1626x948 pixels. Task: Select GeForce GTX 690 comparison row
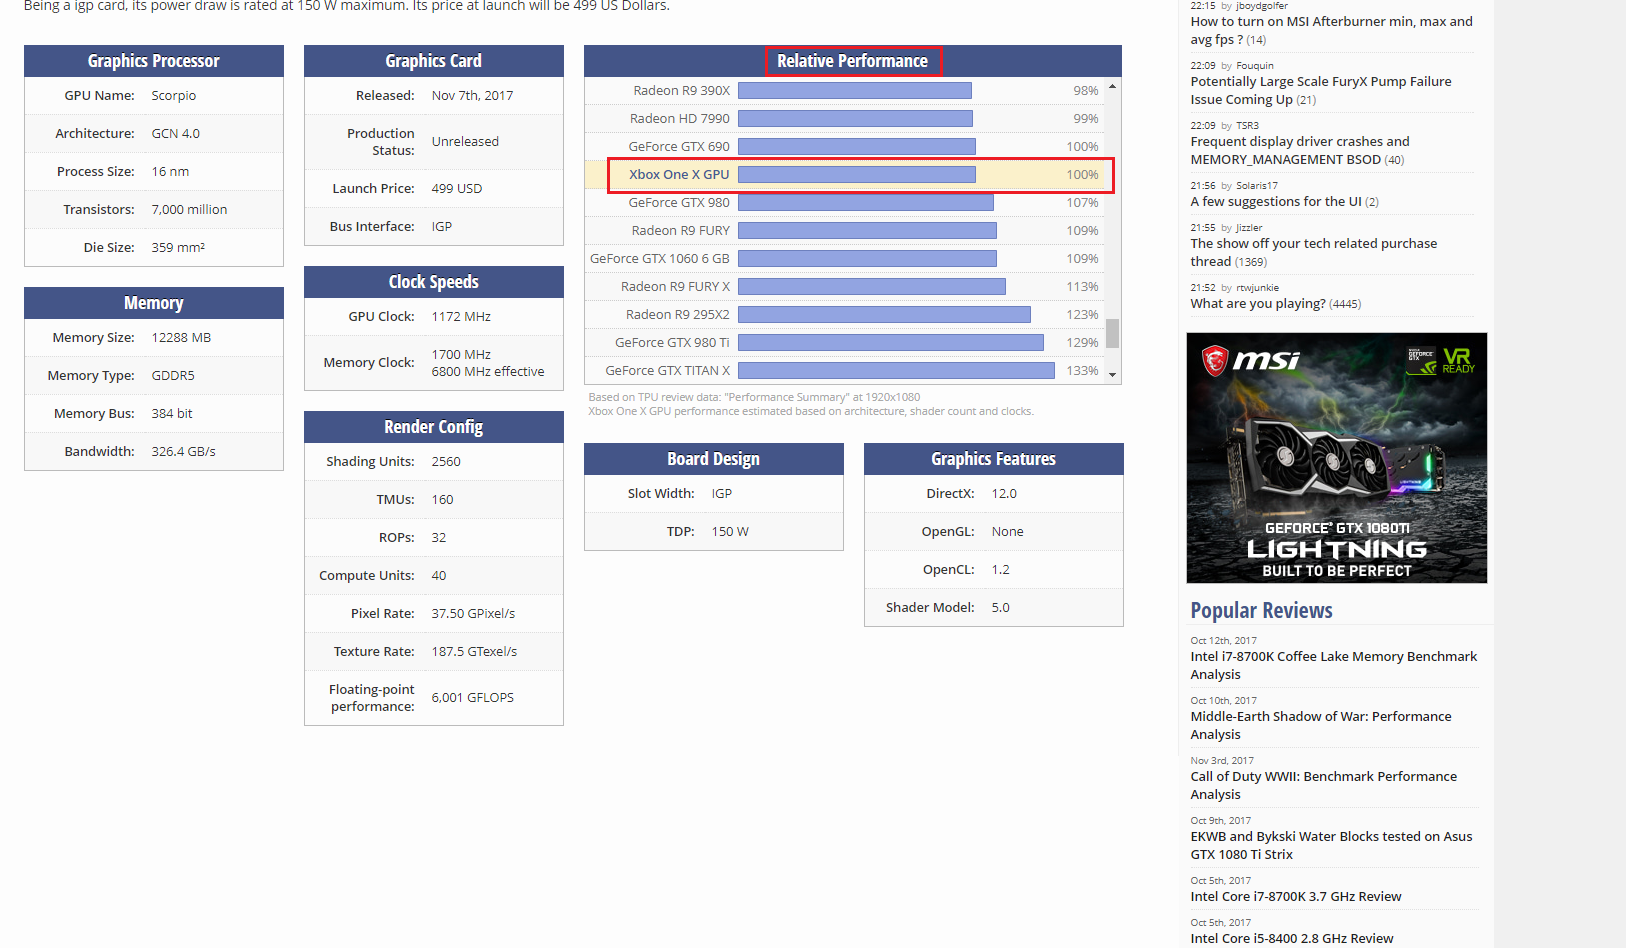845,146
